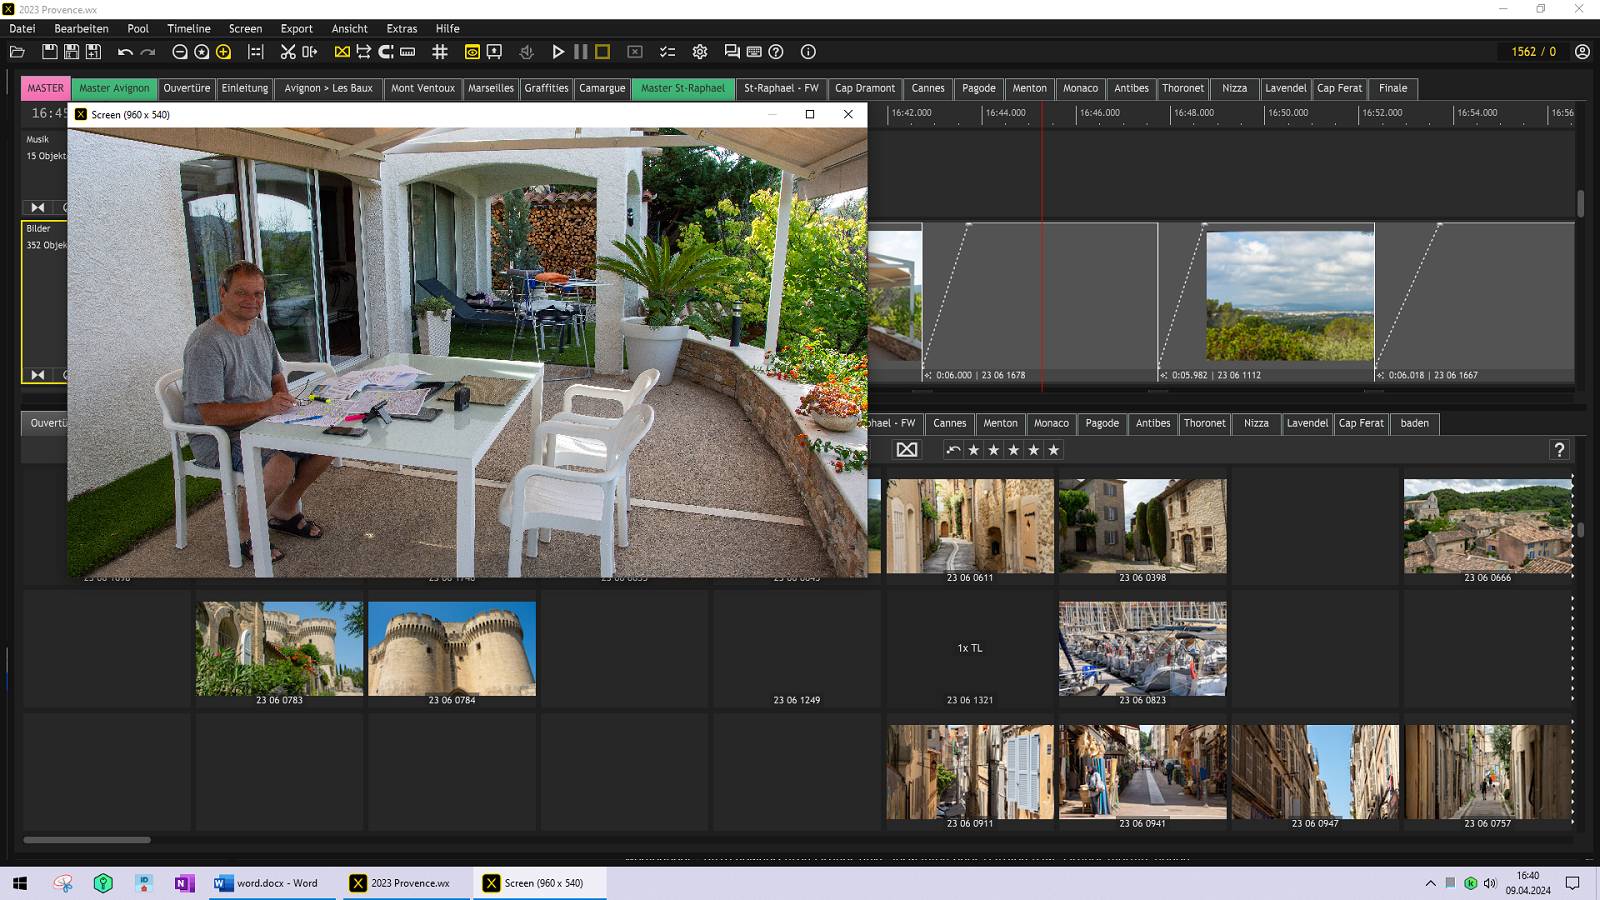Fit timeline zoom with the star circle icon
1600x900 pixels.
pyautogui.click(x=202, y=52)
